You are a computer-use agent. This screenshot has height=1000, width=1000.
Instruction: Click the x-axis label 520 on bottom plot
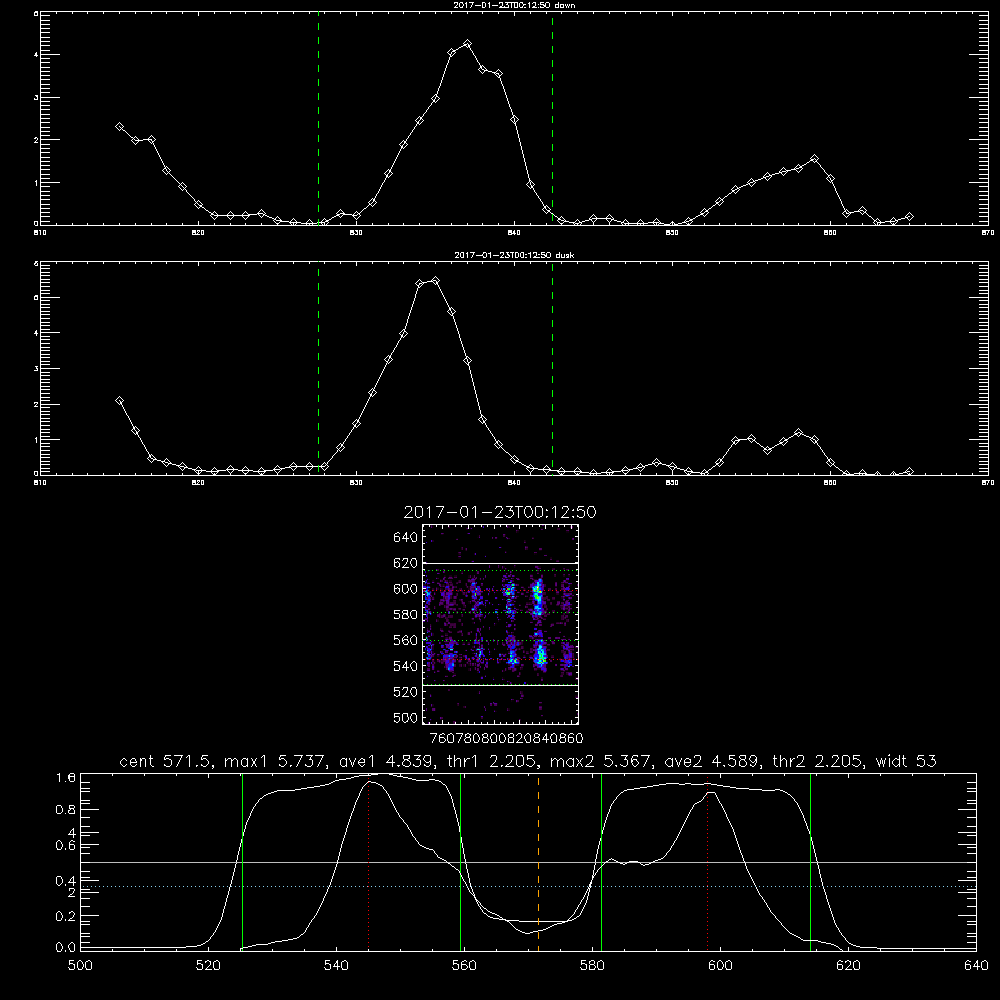pos(208,966)
